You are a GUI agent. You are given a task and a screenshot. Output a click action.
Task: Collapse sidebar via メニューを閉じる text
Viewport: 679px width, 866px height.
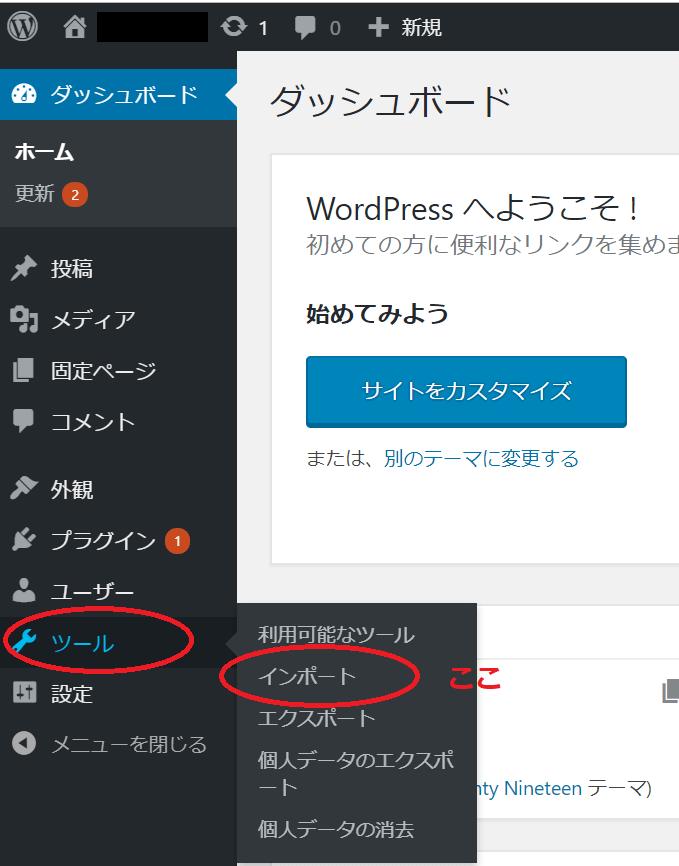(x=129, y=744)
